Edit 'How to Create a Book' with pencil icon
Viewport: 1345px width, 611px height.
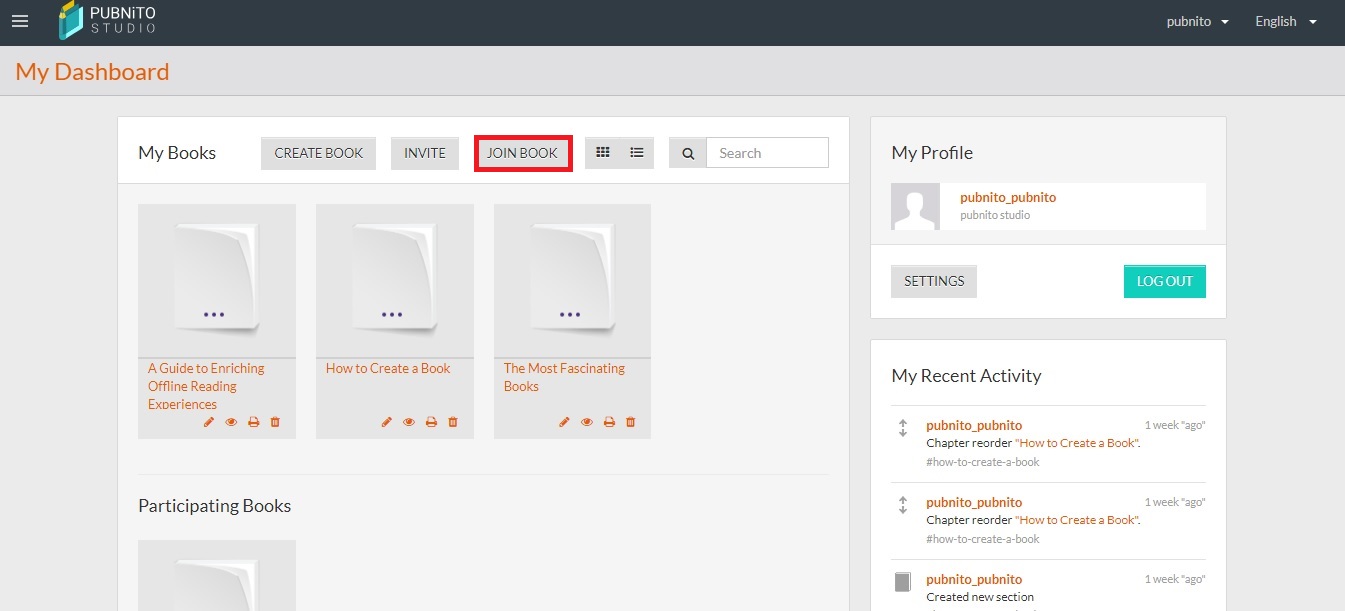pos(387,422)
